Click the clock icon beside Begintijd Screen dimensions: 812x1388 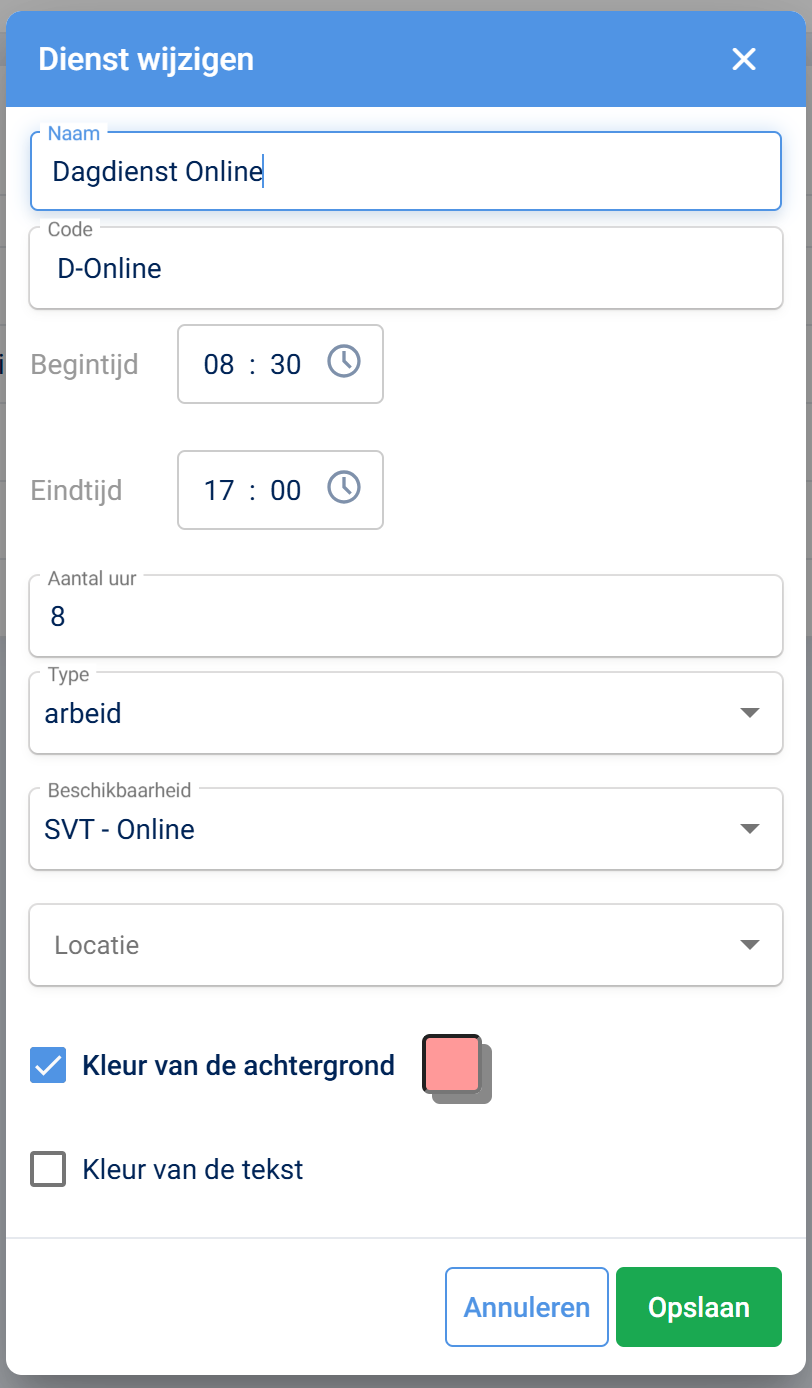344,361
